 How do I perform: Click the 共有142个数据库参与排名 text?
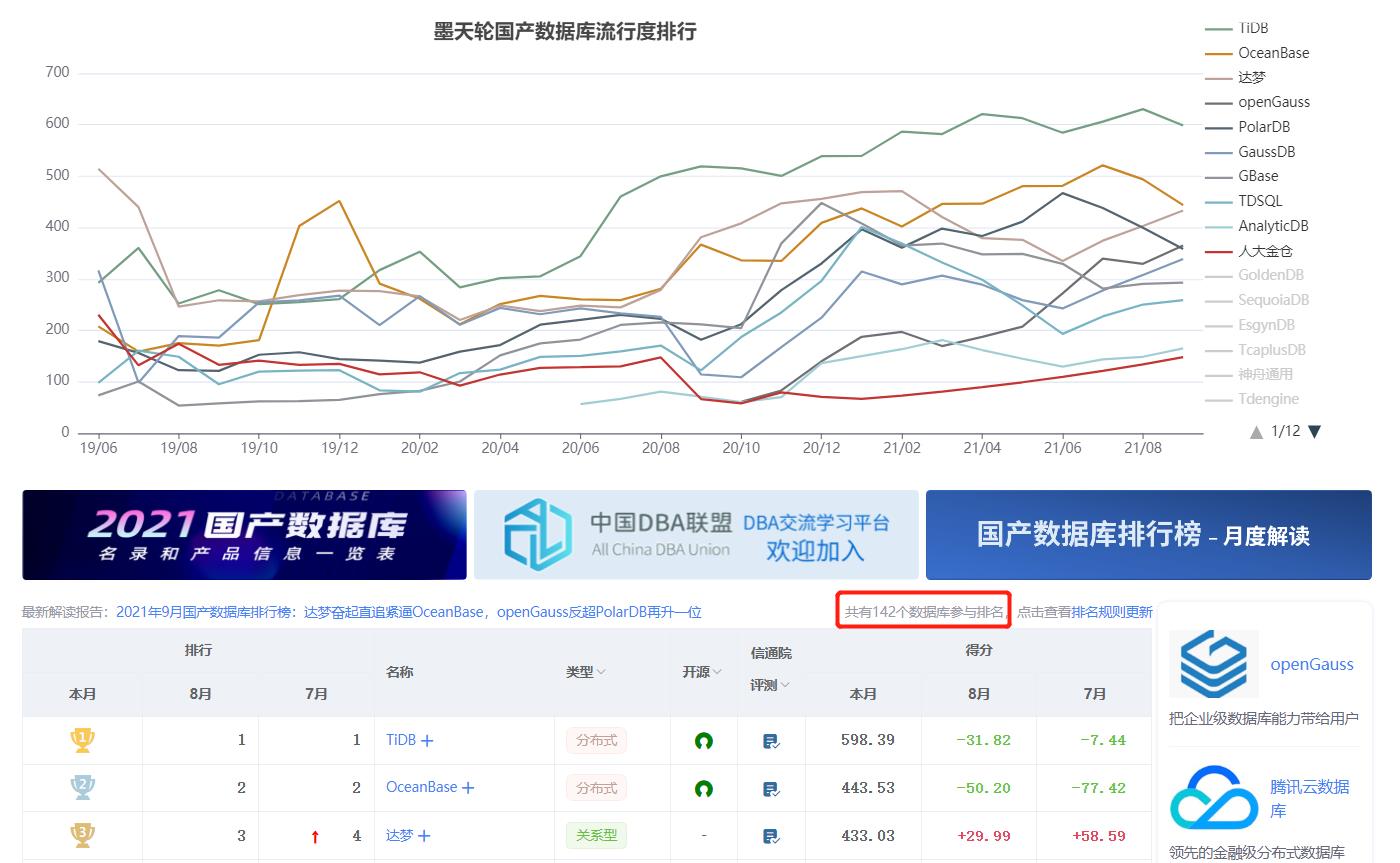(x=925, y=612)
